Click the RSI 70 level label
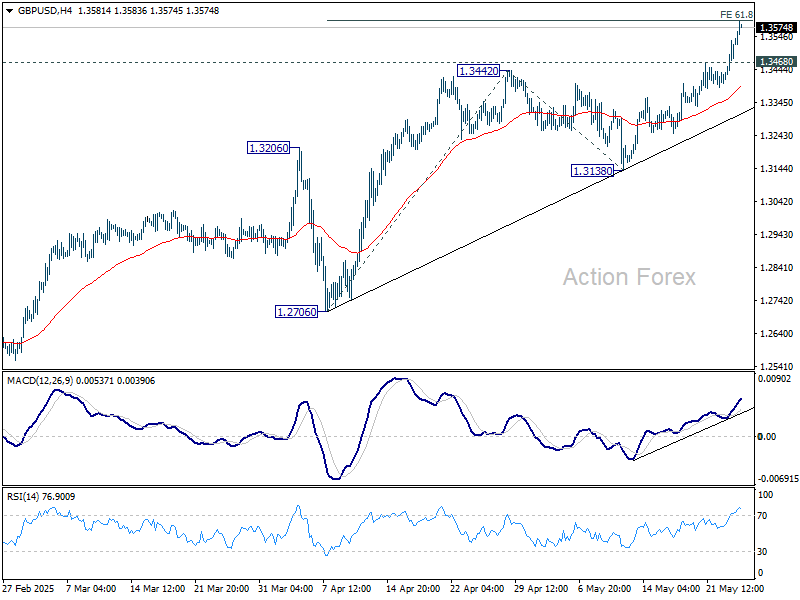Screen dimensions: 800x600 click(x=762, y=516)
